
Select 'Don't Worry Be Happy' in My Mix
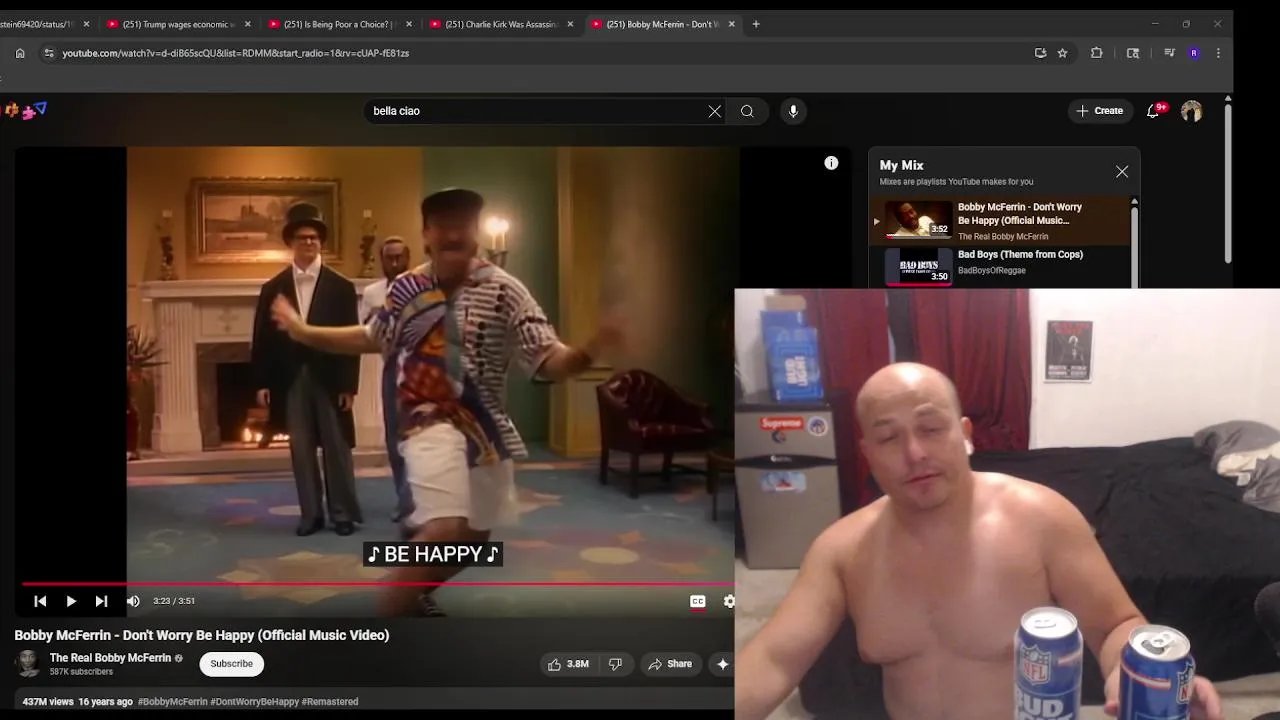click(1001, 220)
